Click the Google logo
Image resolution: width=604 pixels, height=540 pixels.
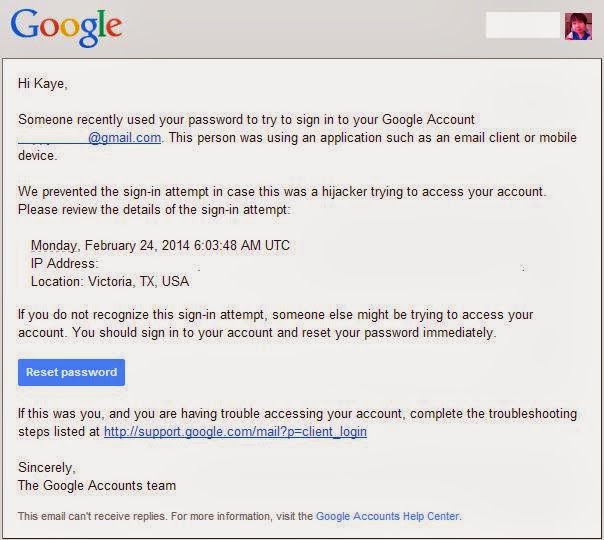click(x=66, y=28)
